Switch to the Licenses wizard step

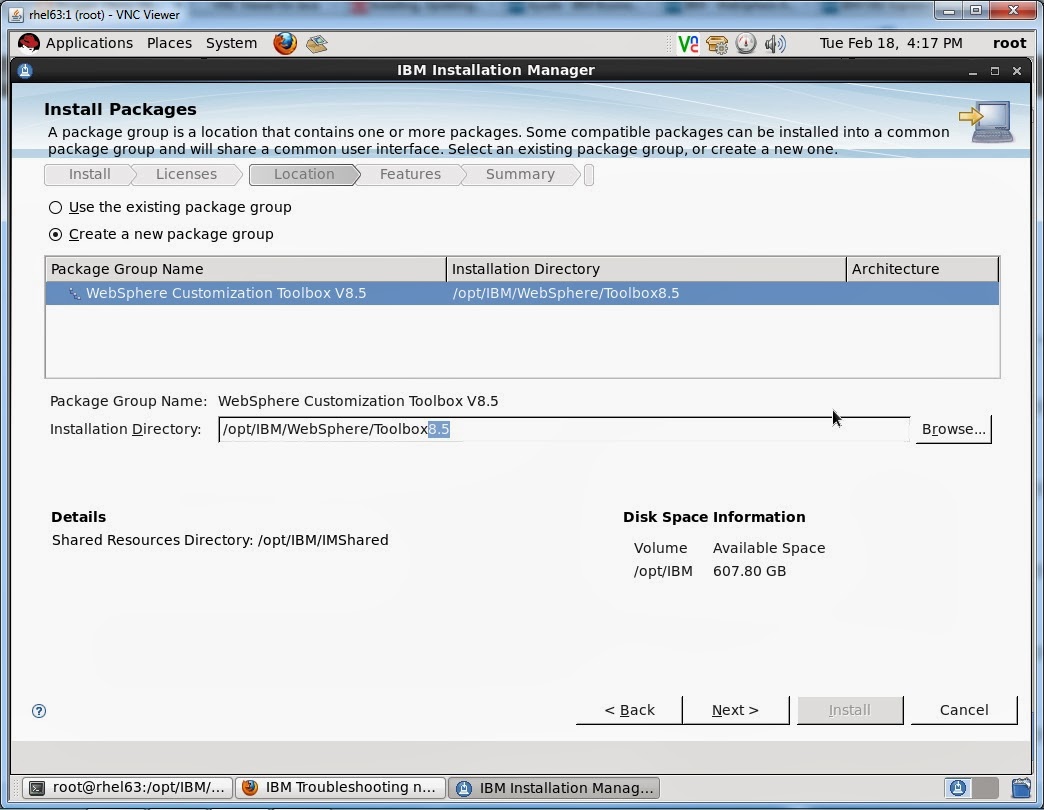(x=186, y=174)
